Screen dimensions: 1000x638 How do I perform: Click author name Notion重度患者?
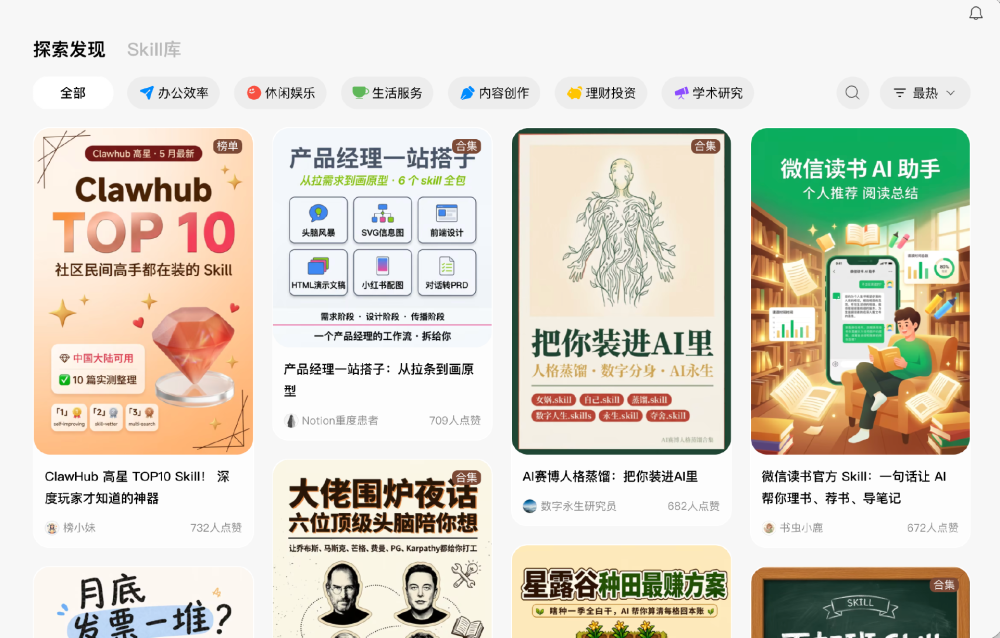tap(340, 420)
